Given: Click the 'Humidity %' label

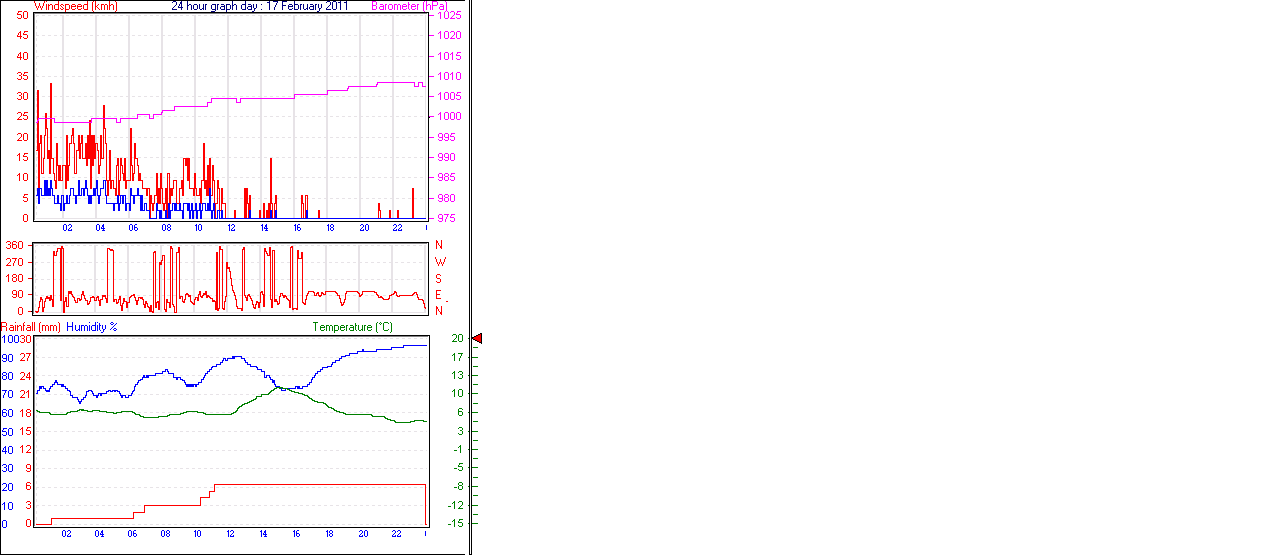Looking at the screenshot, I should (92, 327).
